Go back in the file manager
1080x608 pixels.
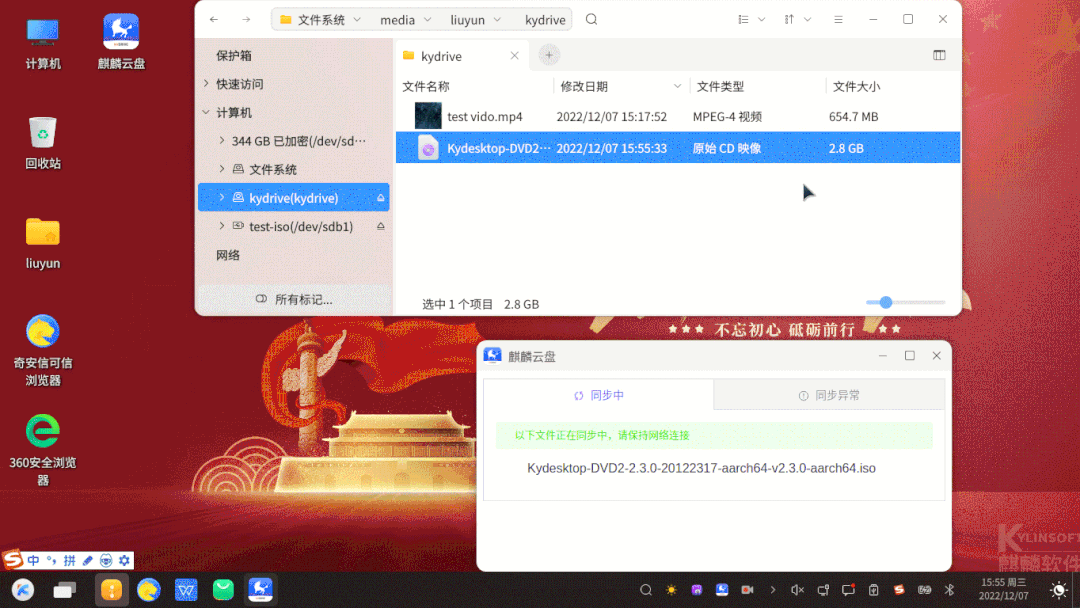[x=214, y=19]
